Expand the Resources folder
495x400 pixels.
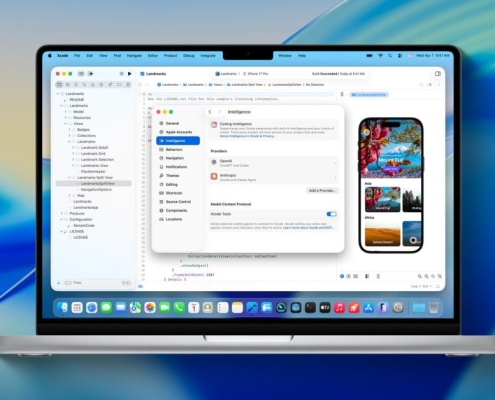65,118
